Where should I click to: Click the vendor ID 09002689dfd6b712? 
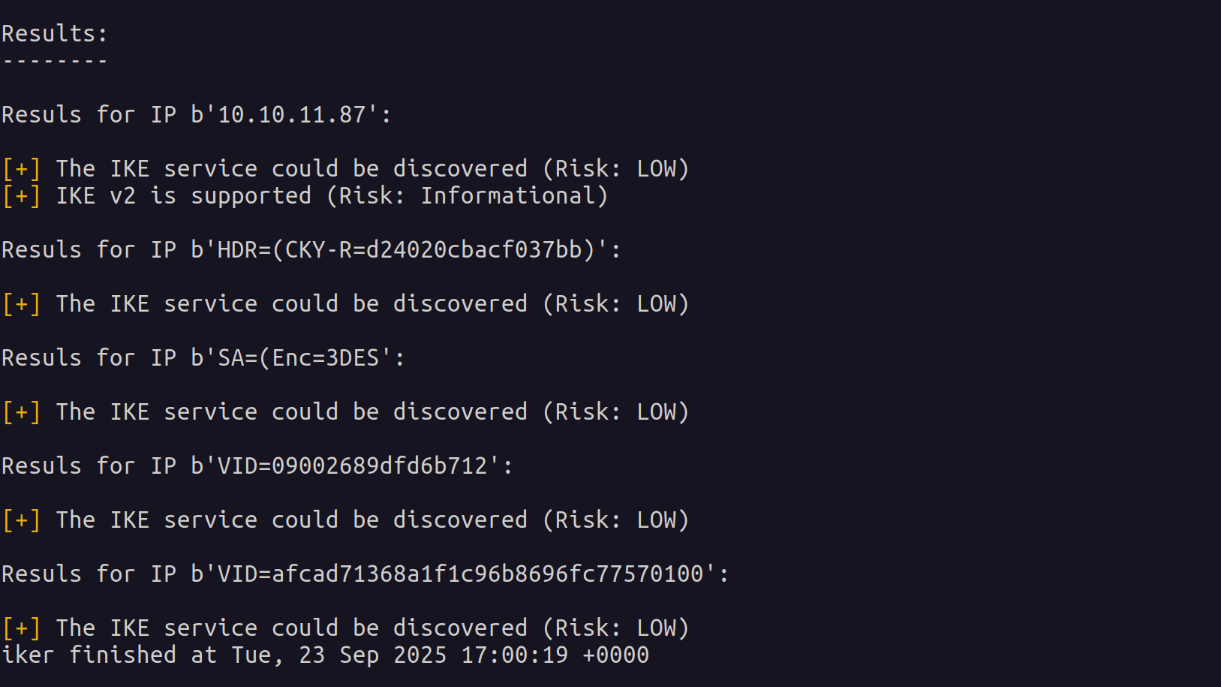pyautogui.click(x=379, y=466)
